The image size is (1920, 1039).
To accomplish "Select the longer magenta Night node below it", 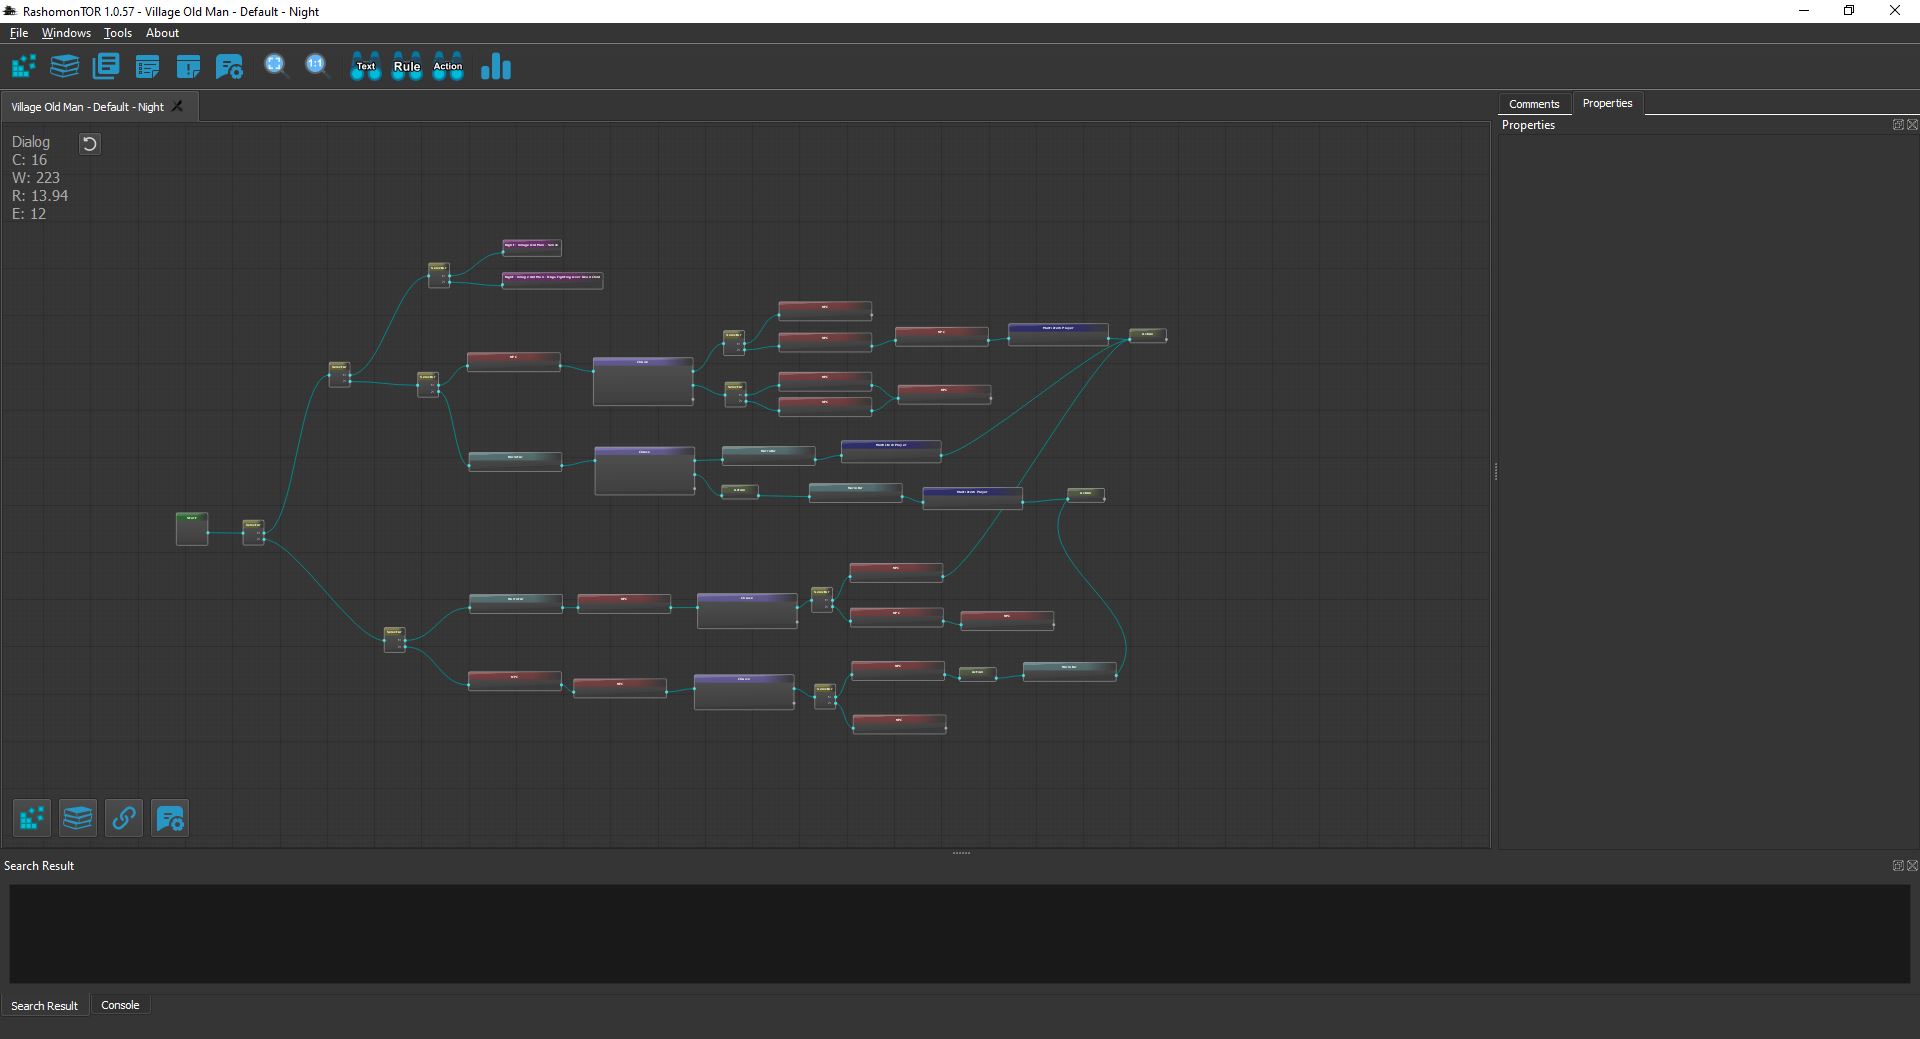I will (552, 280).
